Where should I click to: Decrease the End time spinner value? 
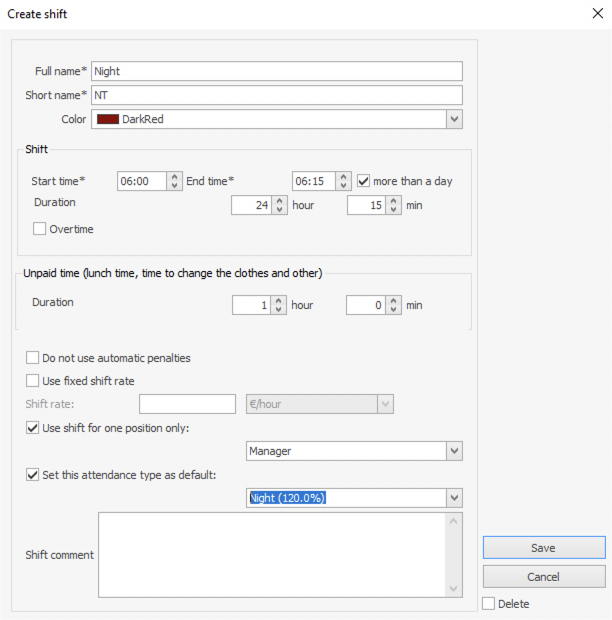point(344,186)
